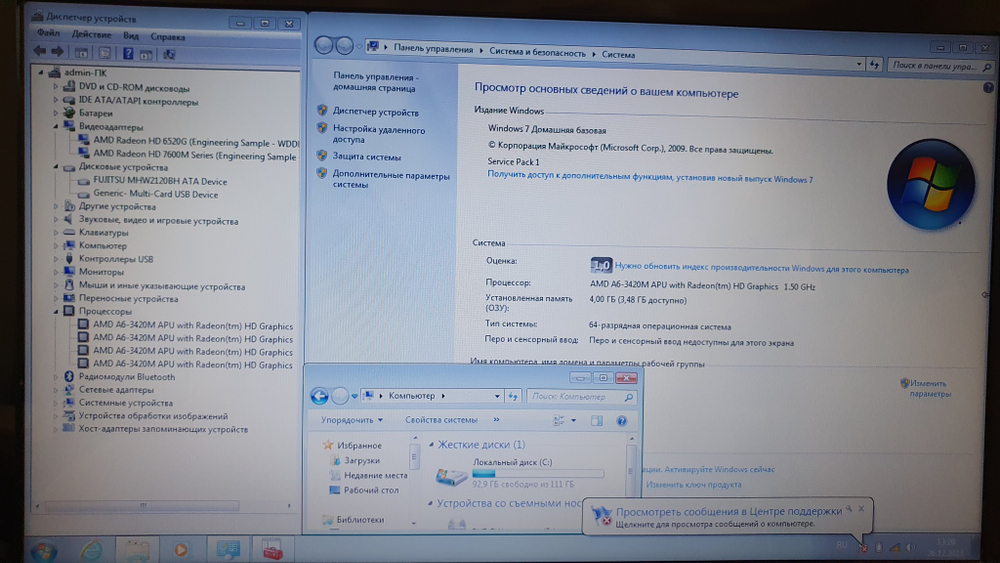The image size is (1000, 563).
Task: Select FUJITSU MHW2120BH ATA Device
Action: [x=160, y=182]
